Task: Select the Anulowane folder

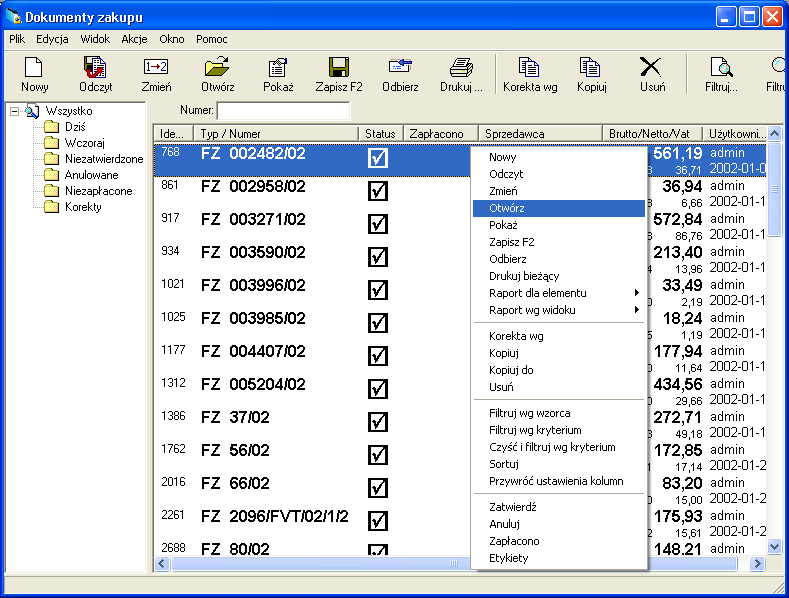Action: click(x=92, y=175)
